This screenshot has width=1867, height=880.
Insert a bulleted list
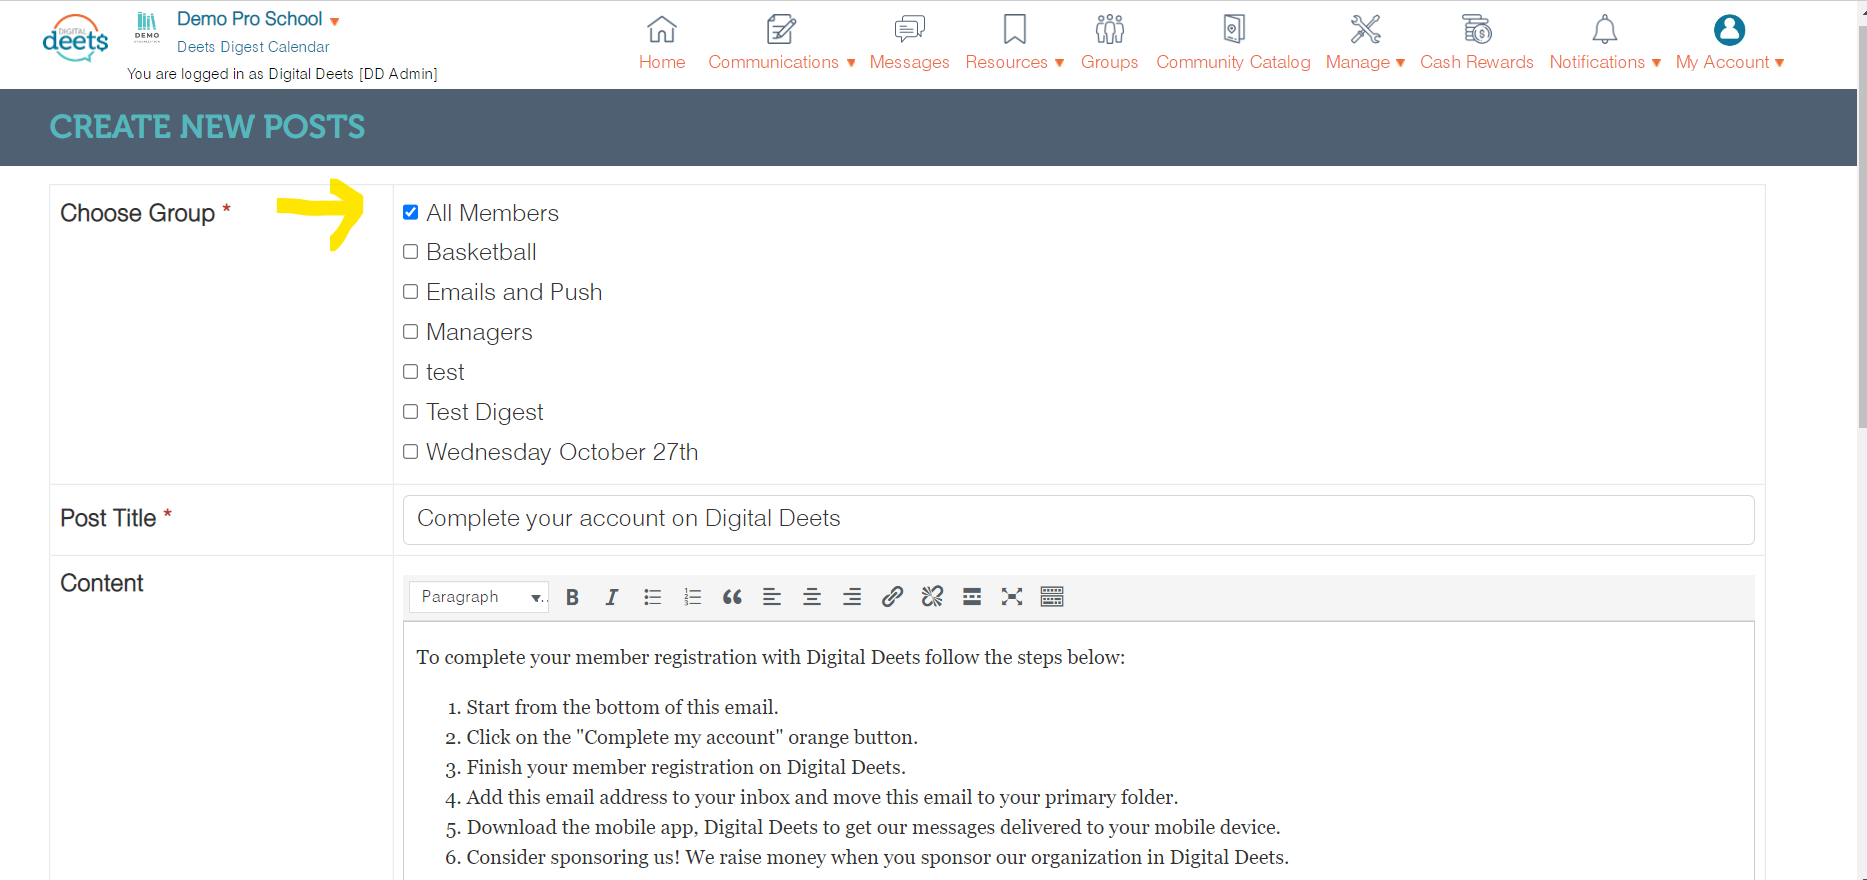click(x=652, y=597)
